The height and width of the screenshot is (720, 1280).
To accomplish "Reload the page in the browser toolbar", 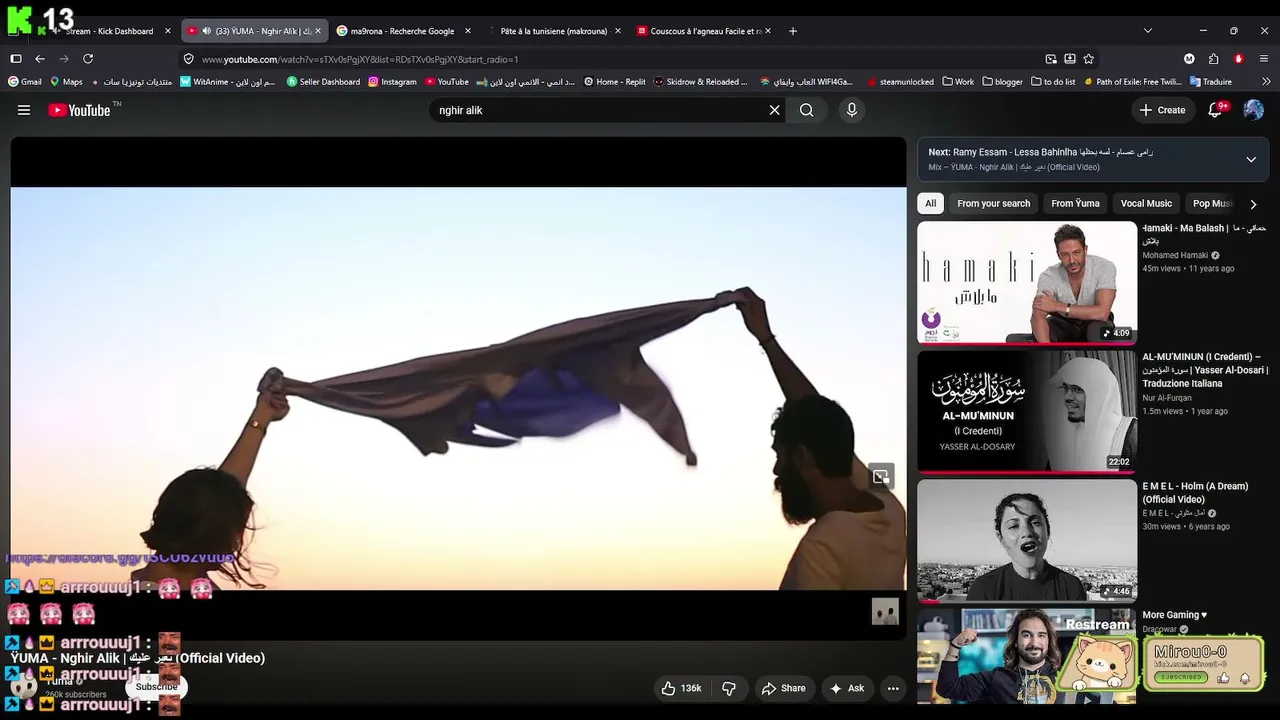I will (88, 59).
